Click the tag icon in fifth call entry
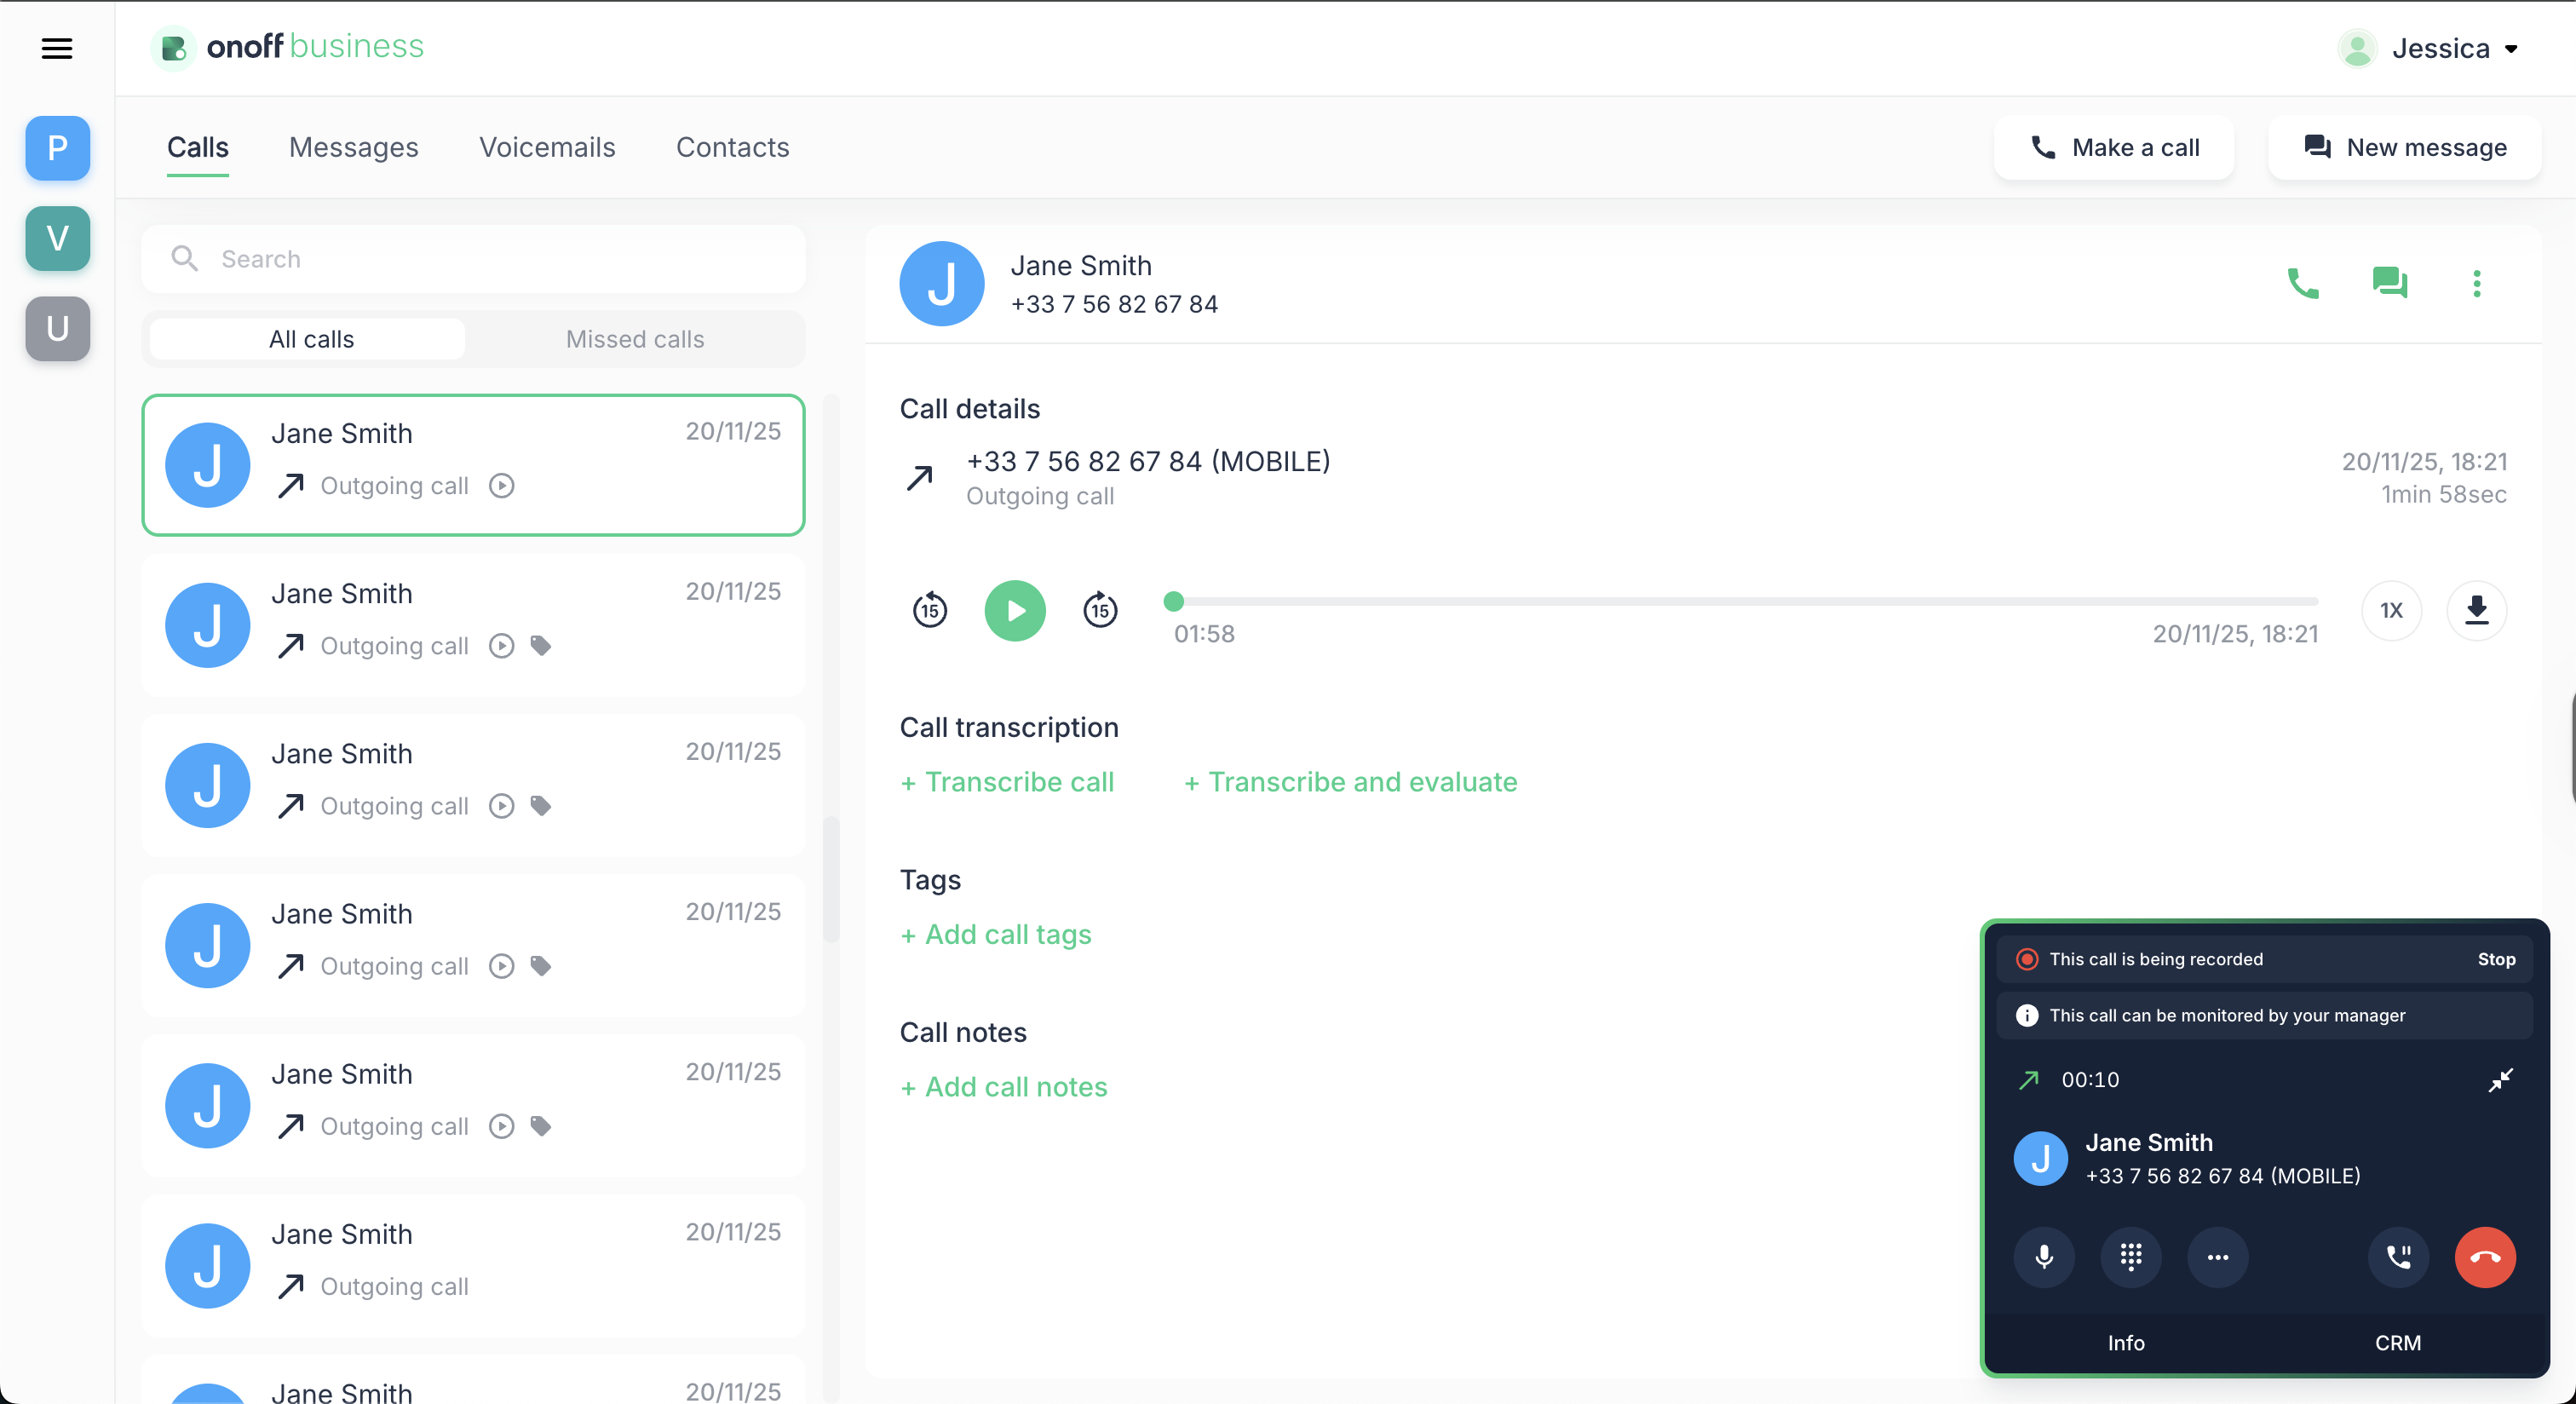The image size is (2576, 1404). (541, 1126)
